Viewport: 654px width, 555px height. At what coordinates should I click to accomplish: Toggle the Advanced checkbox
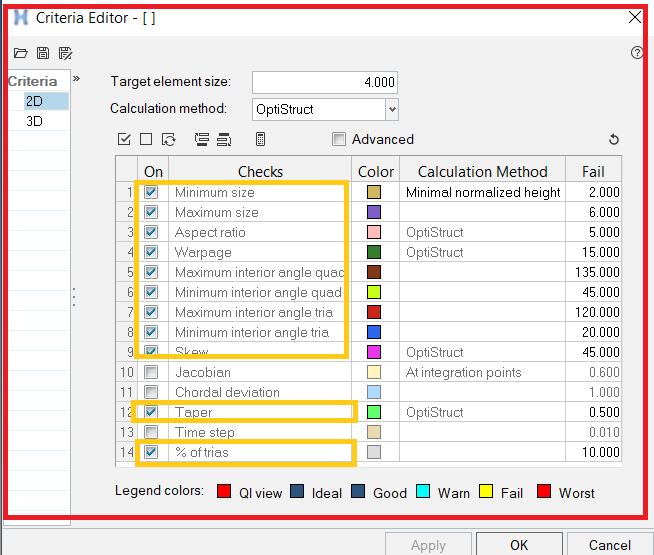[339, 139]
